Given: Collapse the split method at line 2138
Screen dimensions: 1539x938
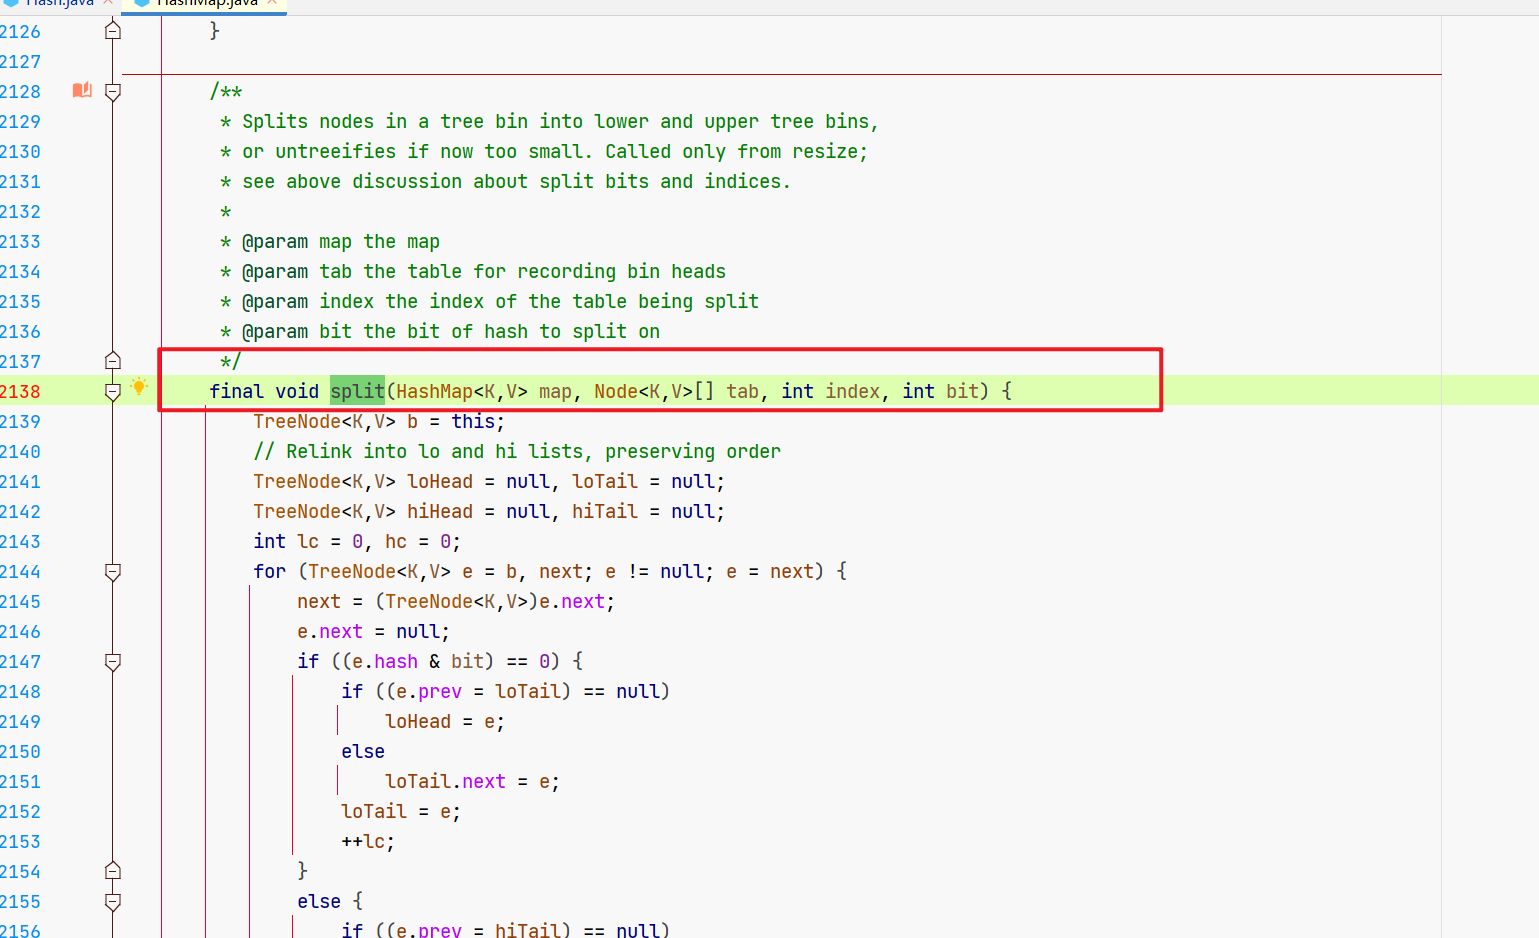Looking at the screenshot, I should coord(113,392).
